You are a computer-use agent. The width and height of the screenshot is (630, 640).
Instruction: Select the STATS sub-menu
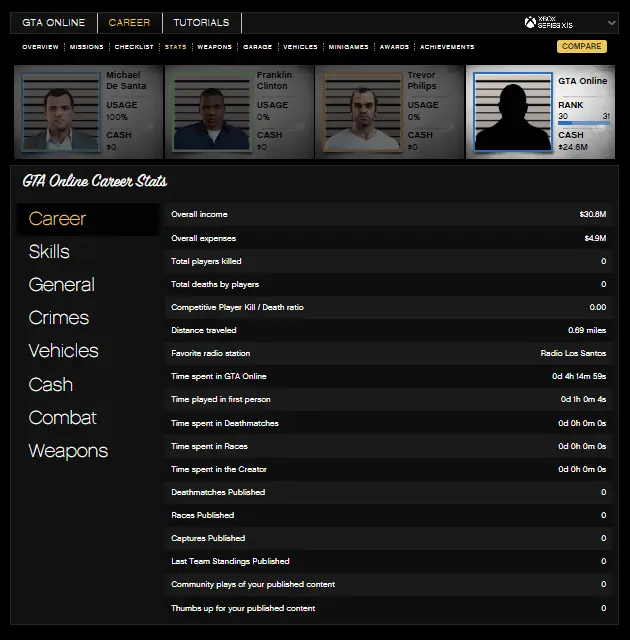pyautogui.click(x=175, y=47)
